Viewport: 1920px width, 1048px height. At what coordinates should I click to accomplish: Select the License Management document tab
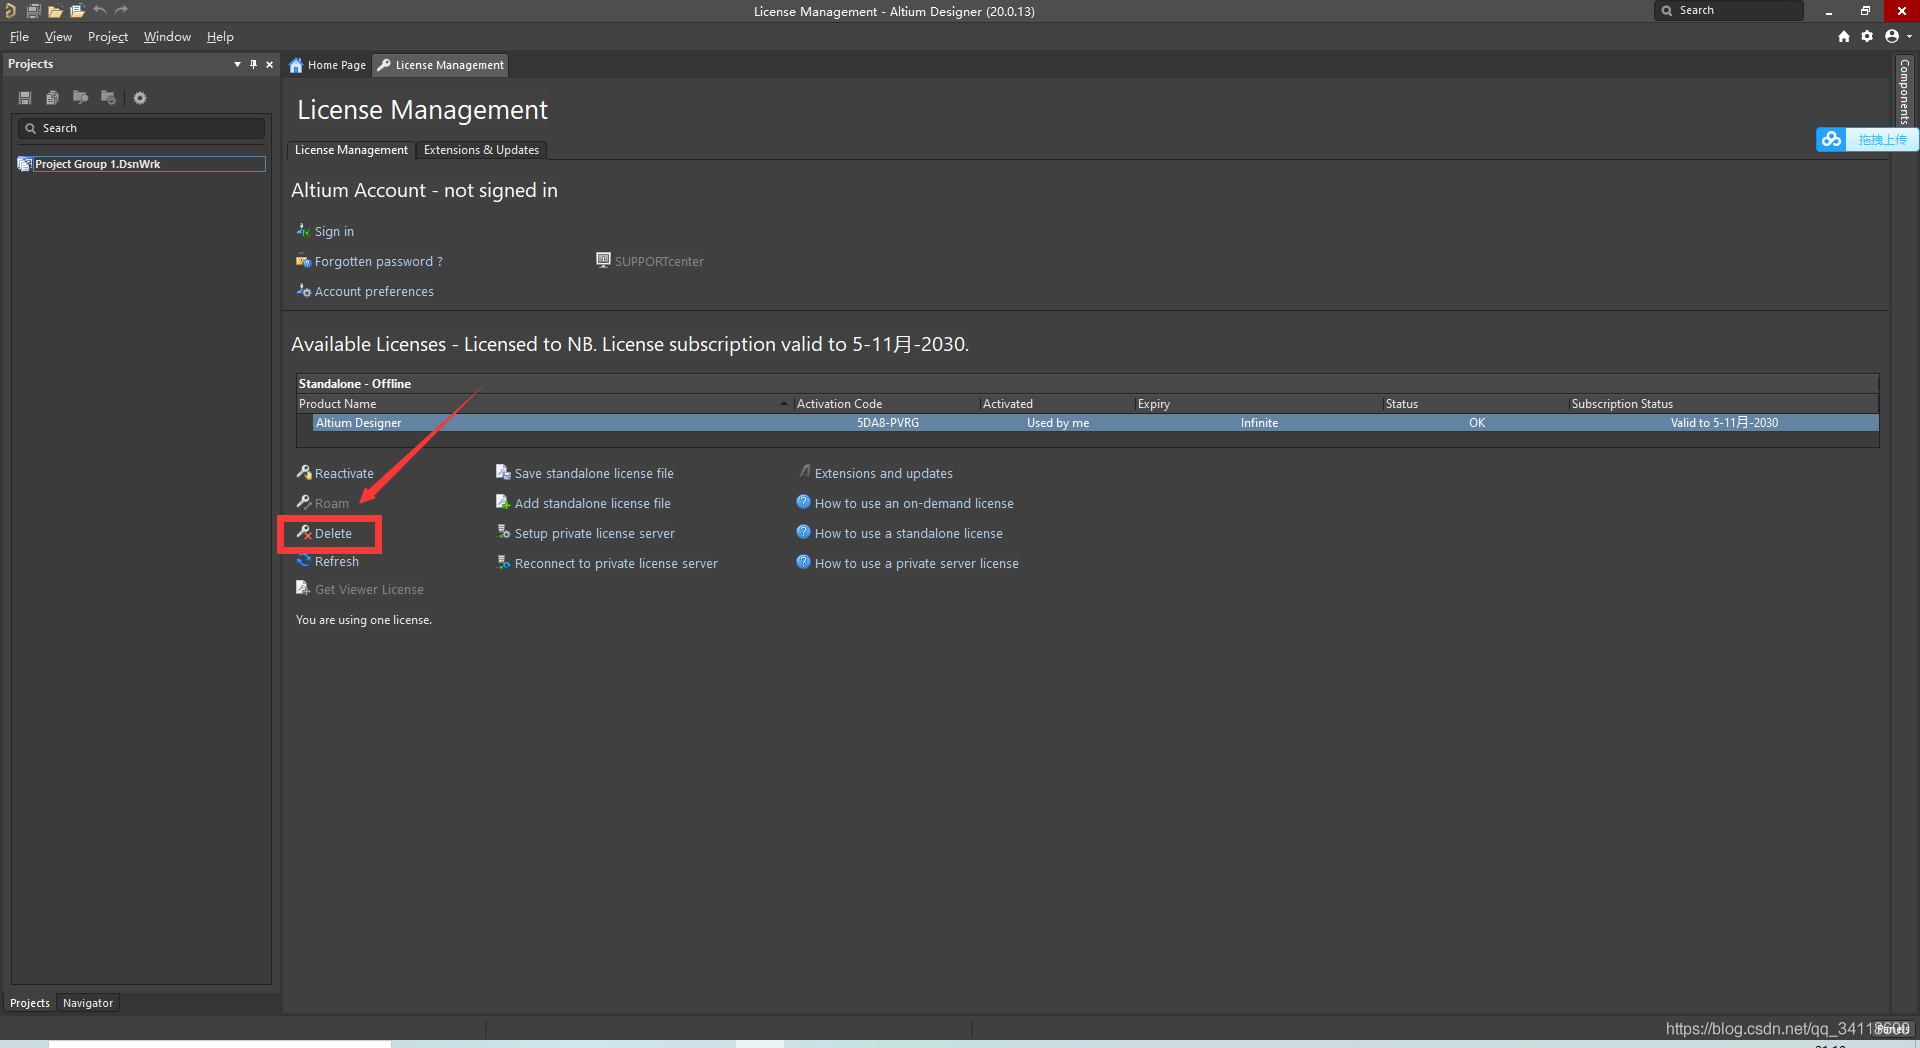coord(441,65)
